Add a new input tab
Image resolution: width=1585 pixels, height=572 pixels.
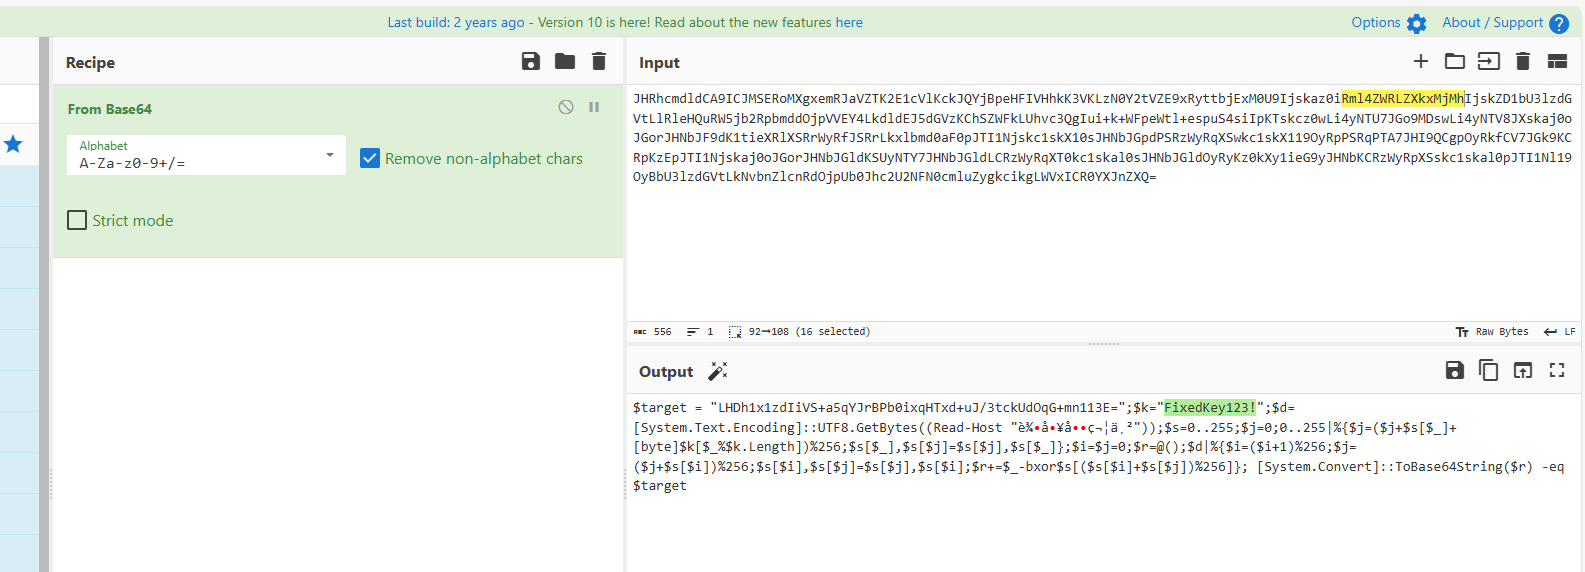point(1420,62)
